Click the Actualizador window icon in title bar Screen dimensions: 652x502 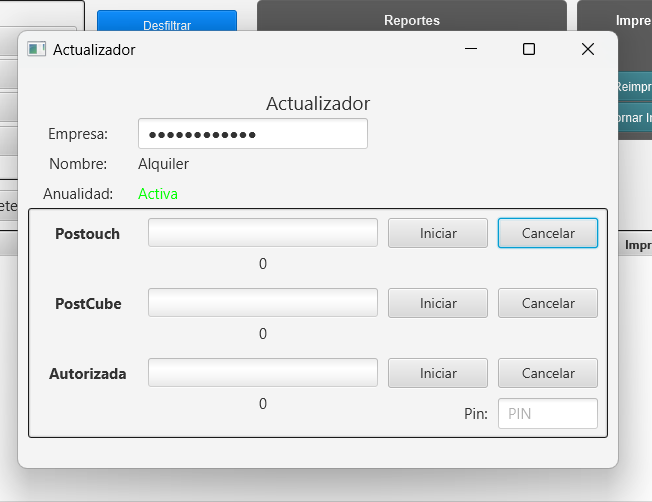[37, 49]
